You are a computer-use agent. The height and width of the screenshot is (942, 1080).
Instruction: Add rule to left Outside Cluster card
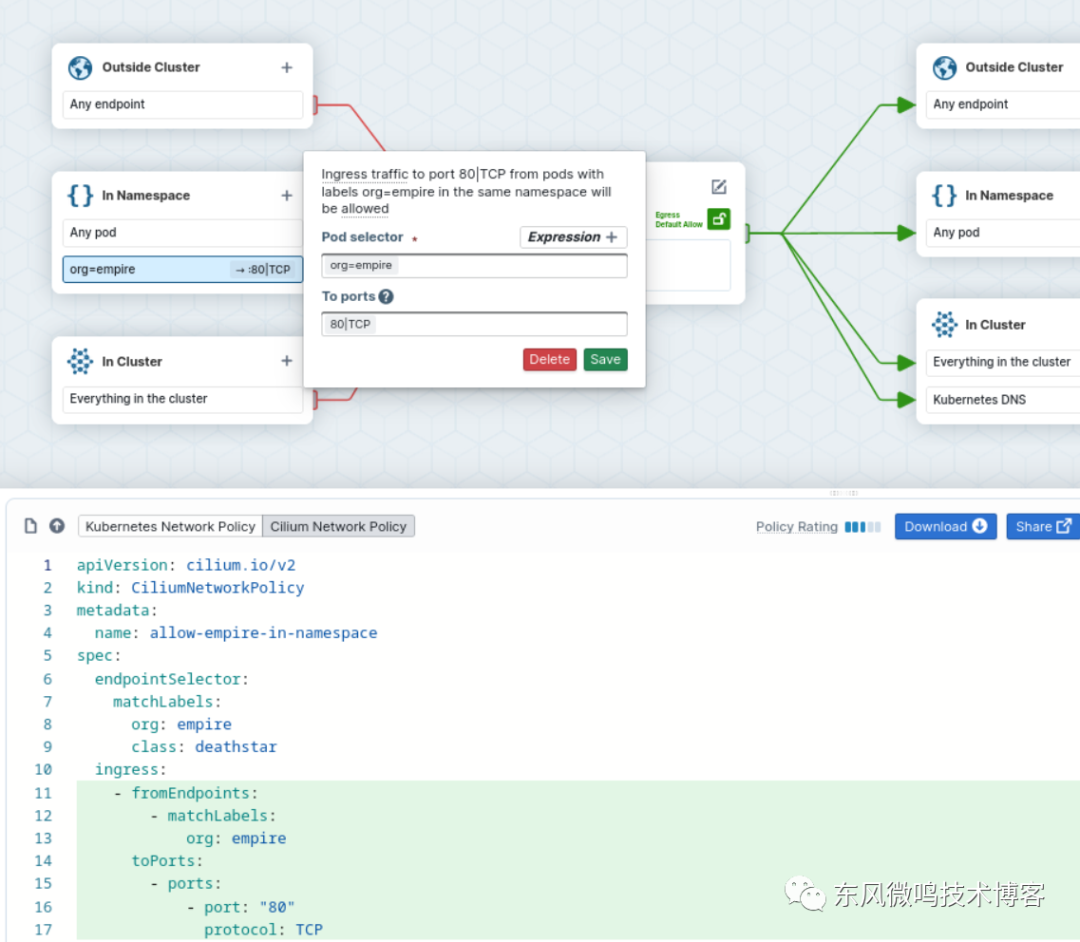click(287, 67)
